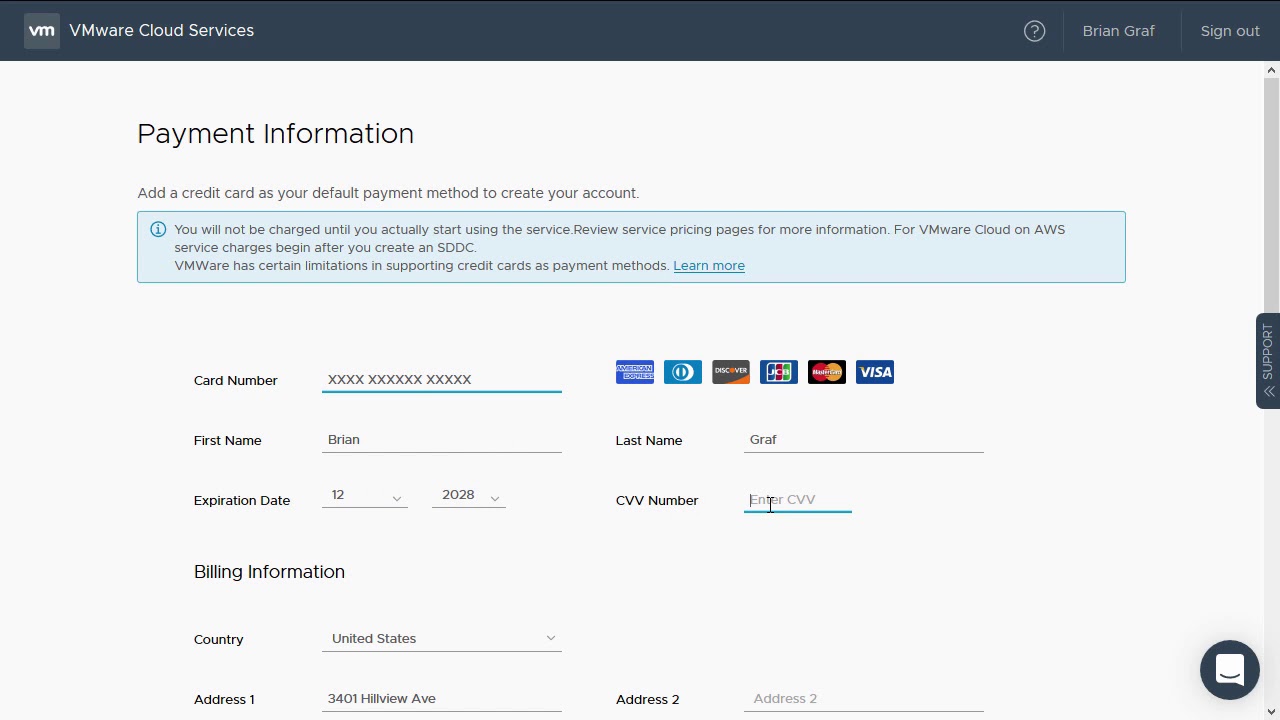Open the expiration month dropdown
1280x720 pixels.
[x=365, y=496]
